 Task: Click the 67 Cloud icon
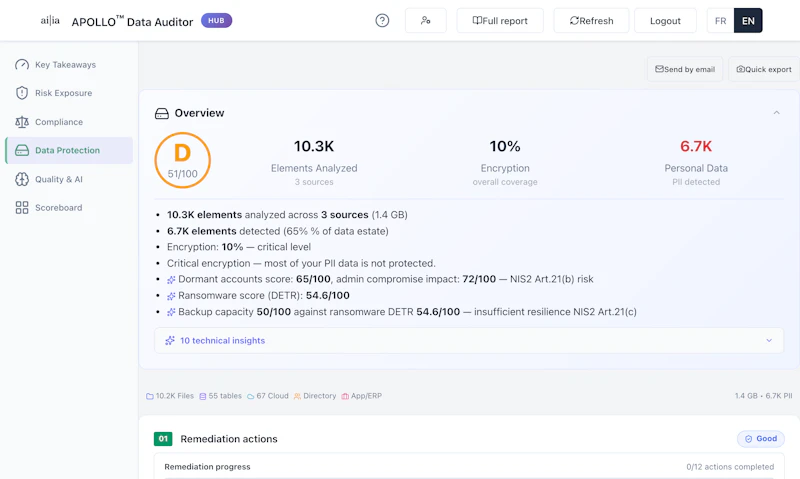click(x=251, y=396)
